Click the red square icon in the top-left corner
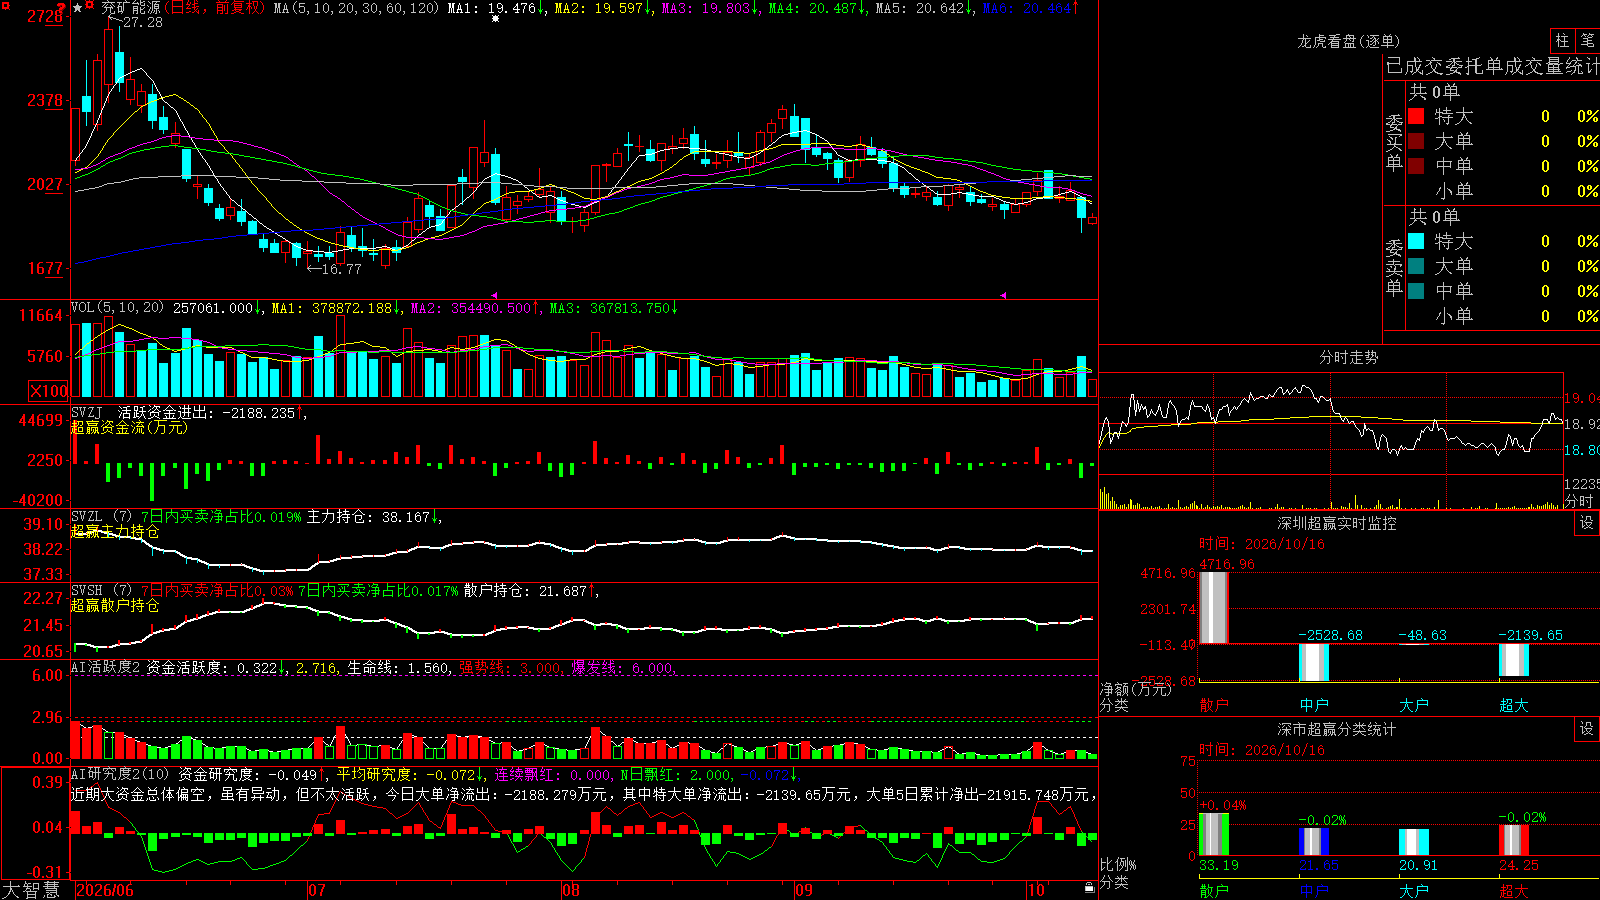 click(x=6, y=6)
